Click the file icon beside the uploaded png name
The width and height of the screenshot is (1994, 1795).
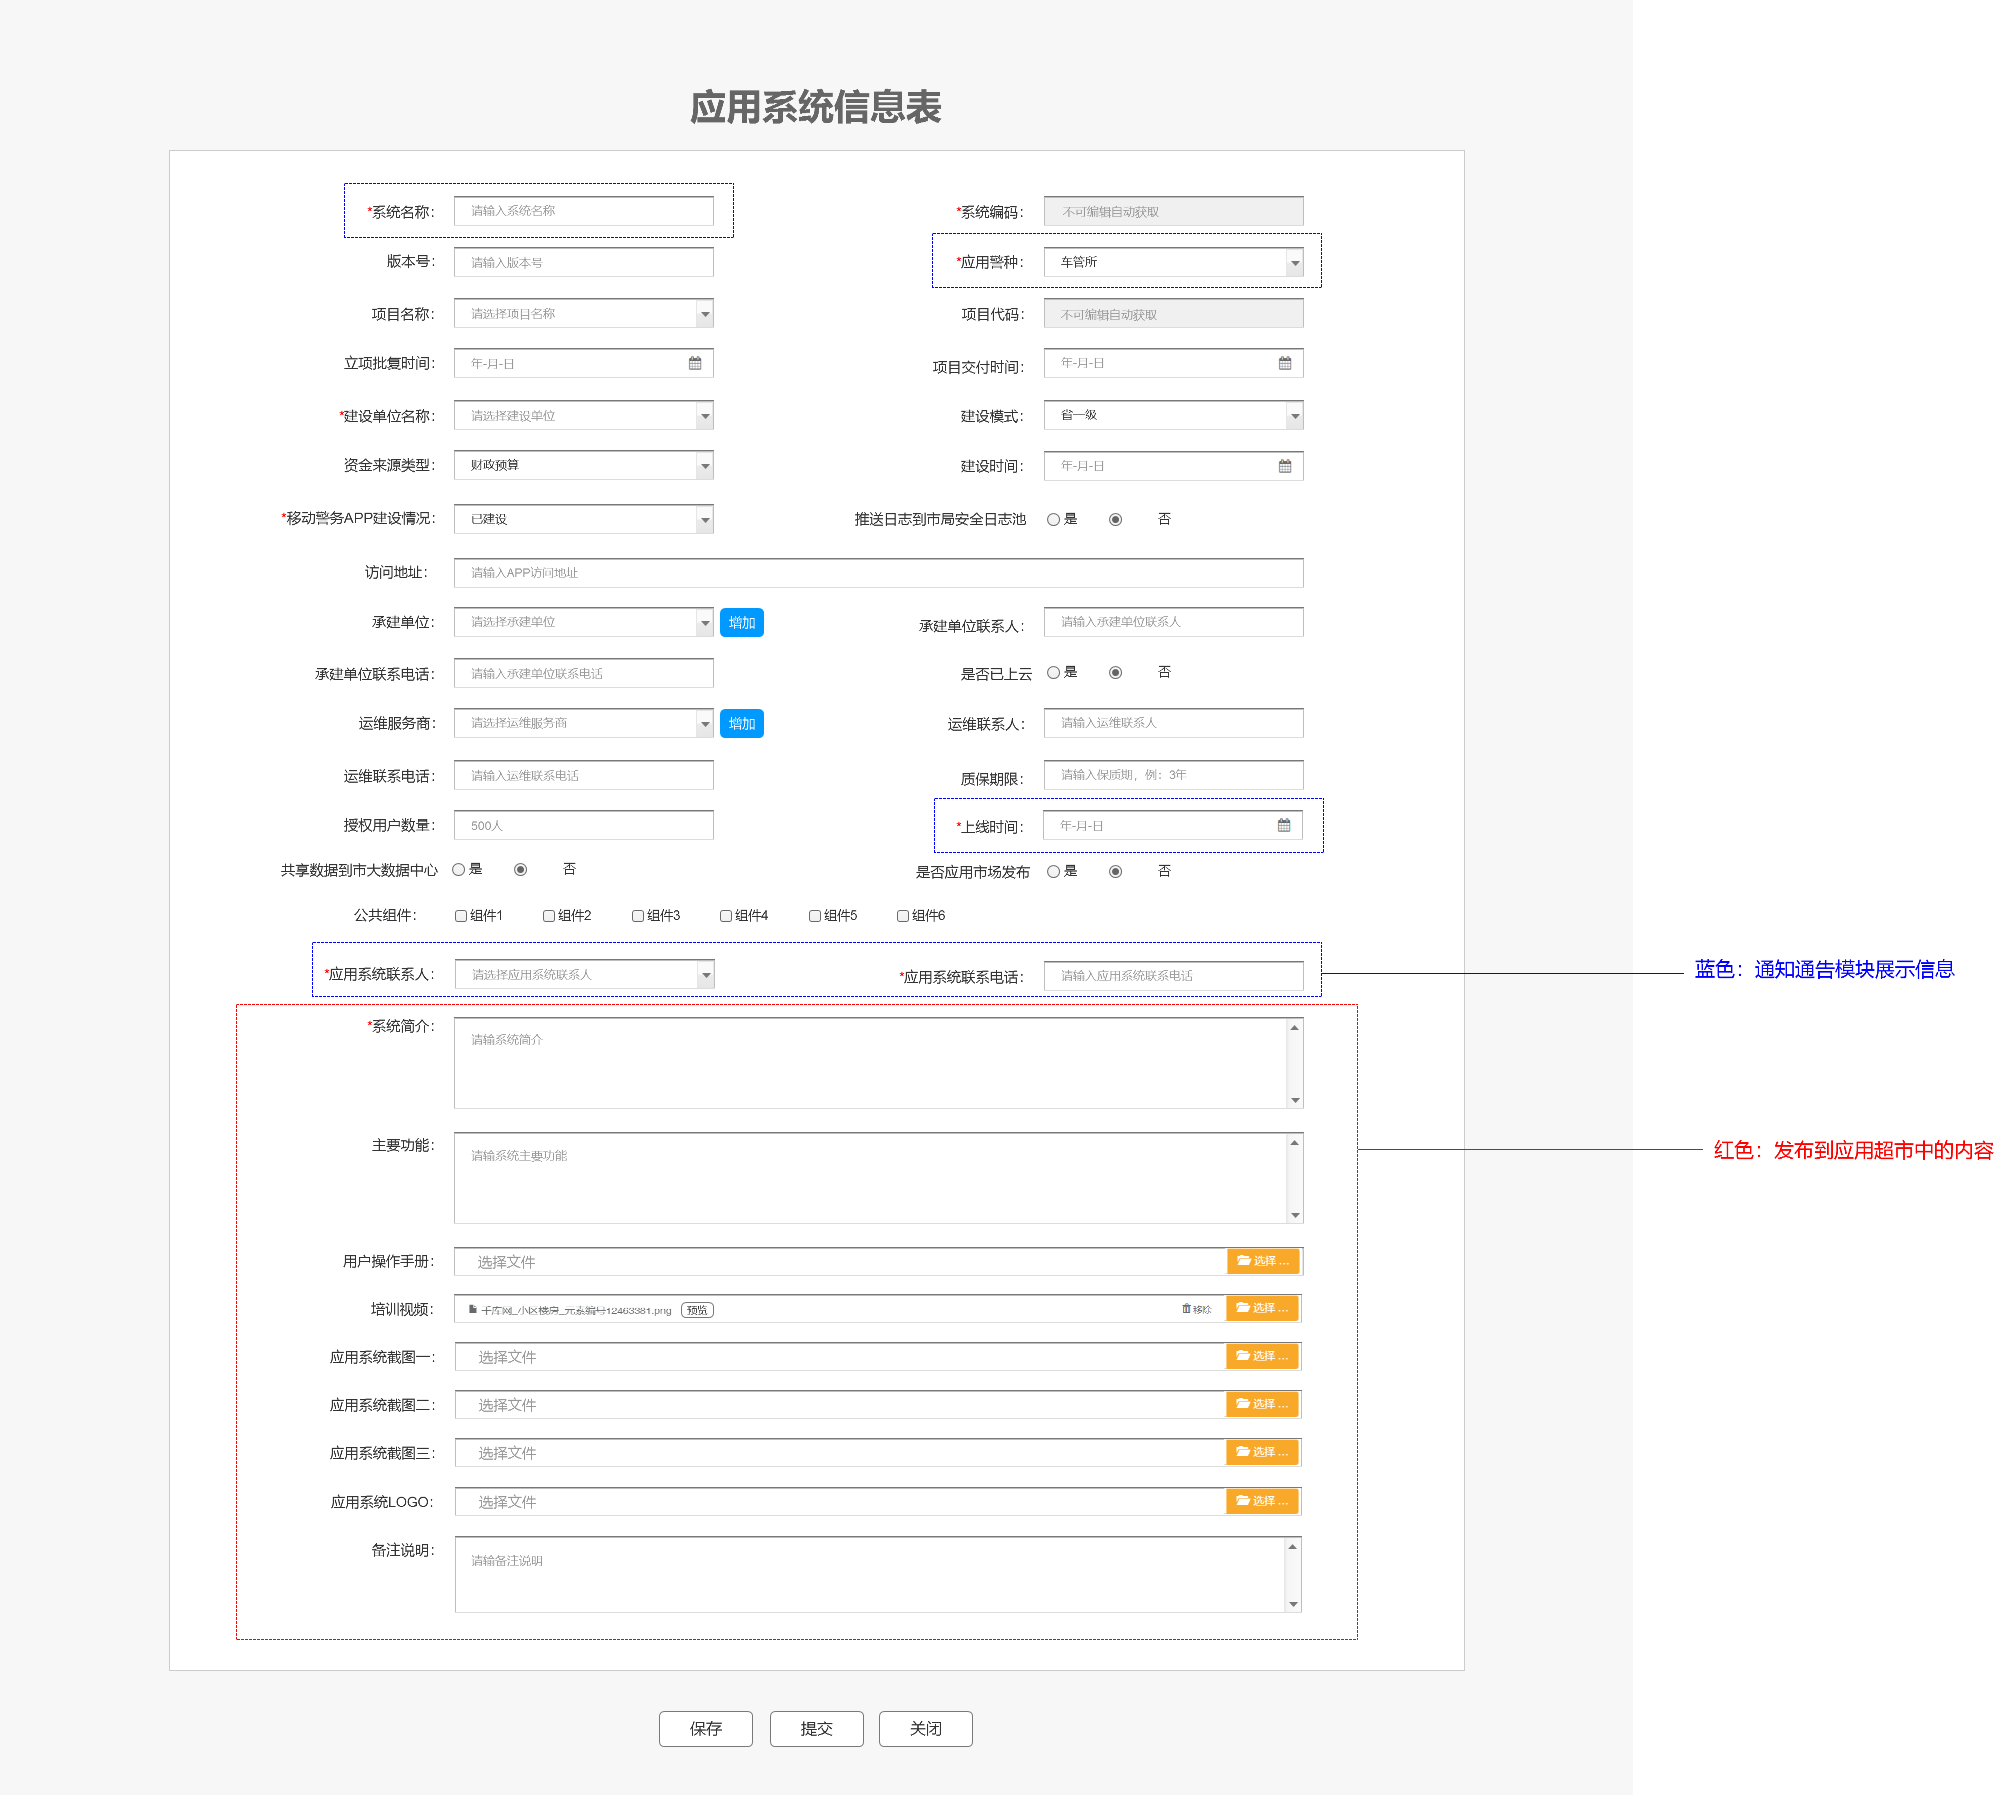(x=473, y=1309)
